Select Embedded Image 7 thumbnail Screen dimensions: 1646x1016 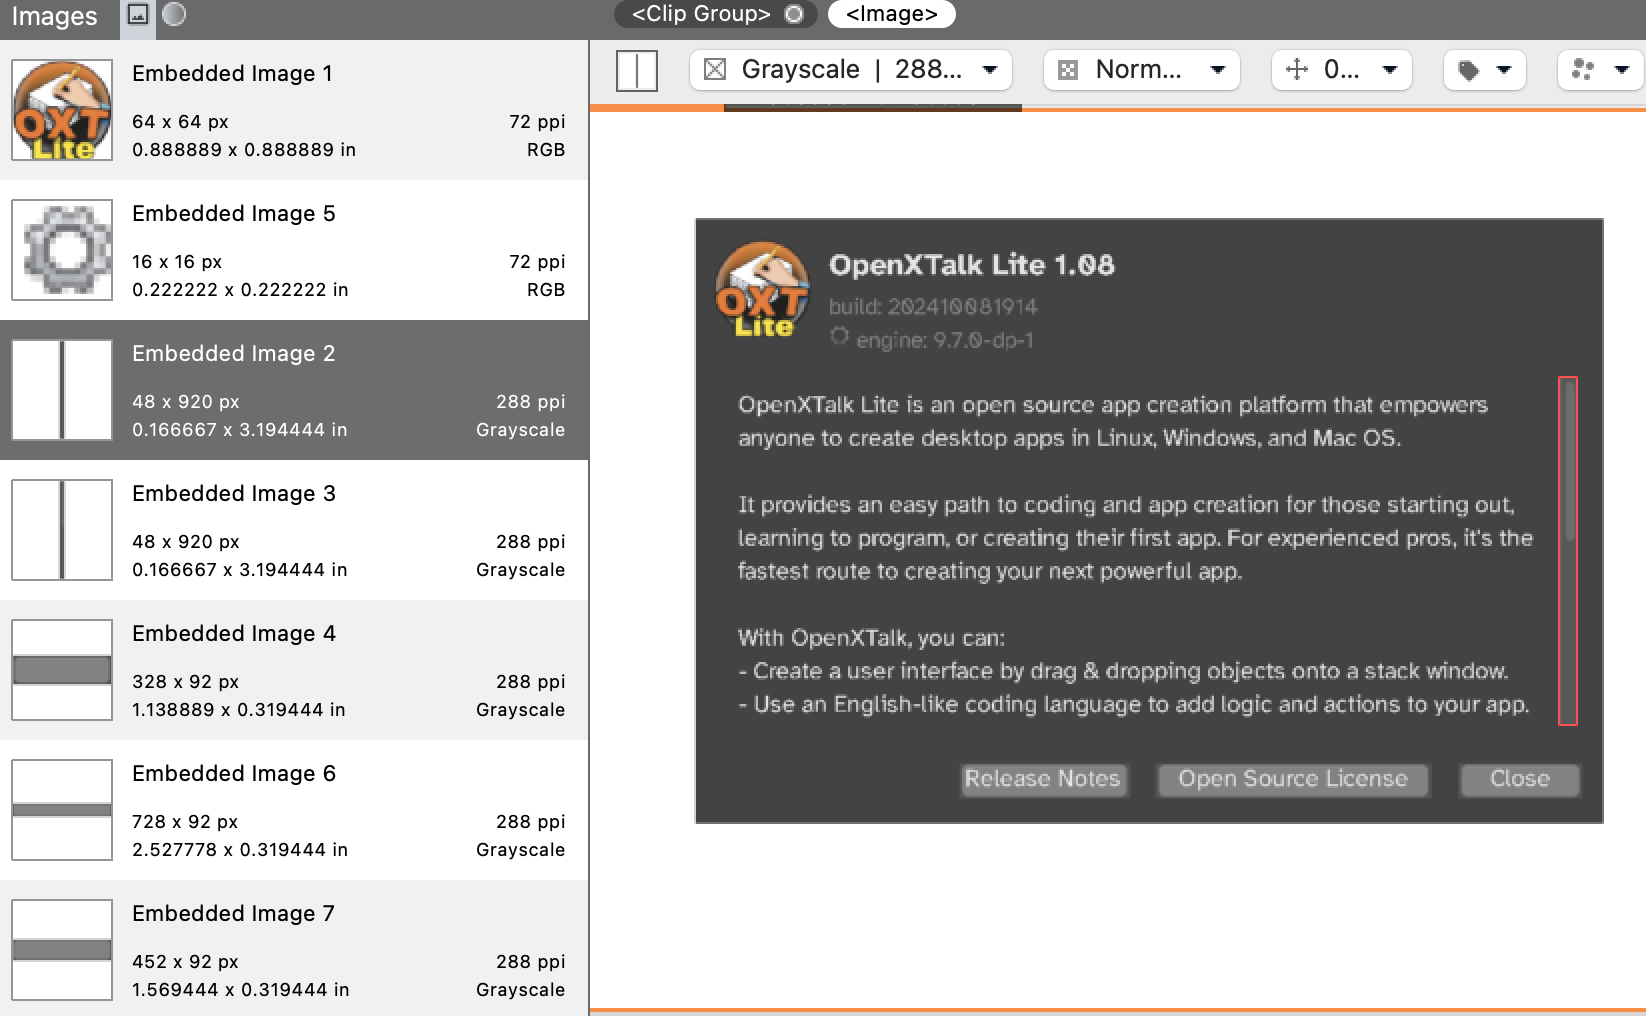[62, 950]
